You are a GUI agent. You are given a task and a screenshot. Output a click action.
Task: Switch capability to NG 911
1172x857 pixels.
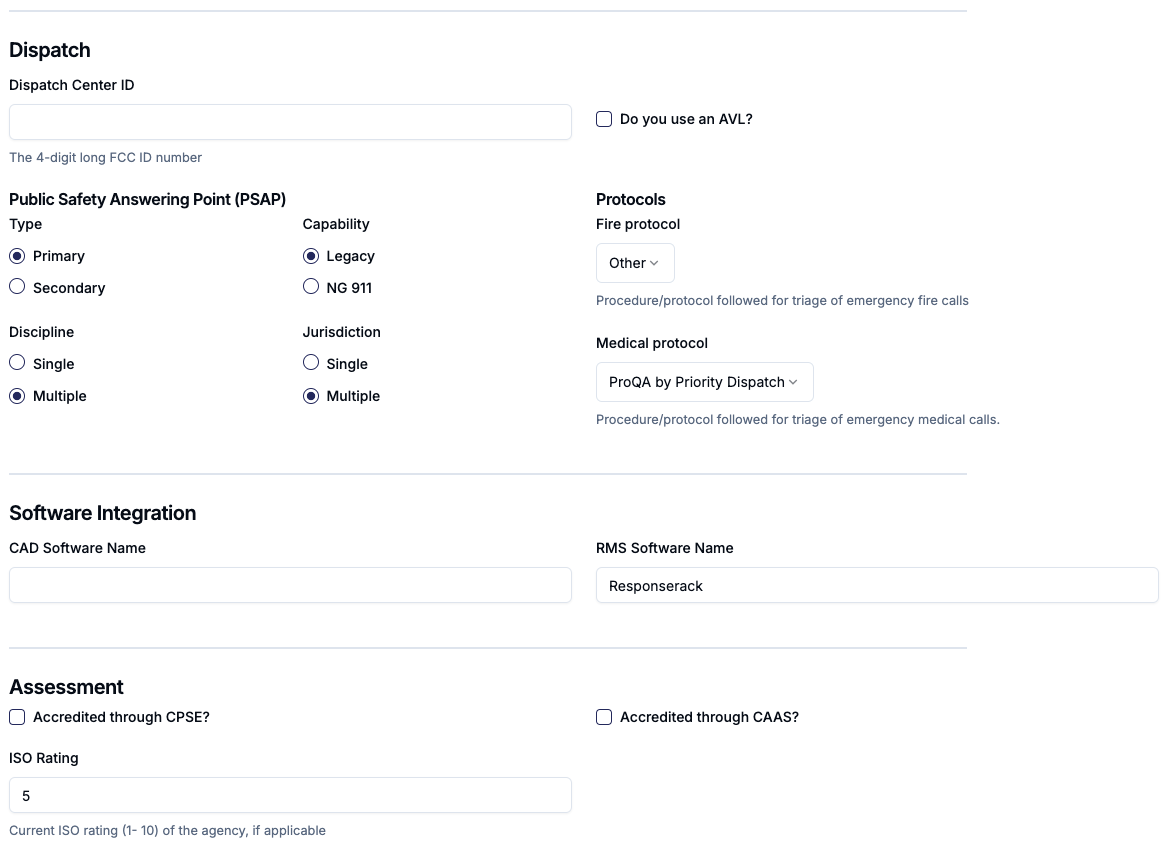pos(311,288)
